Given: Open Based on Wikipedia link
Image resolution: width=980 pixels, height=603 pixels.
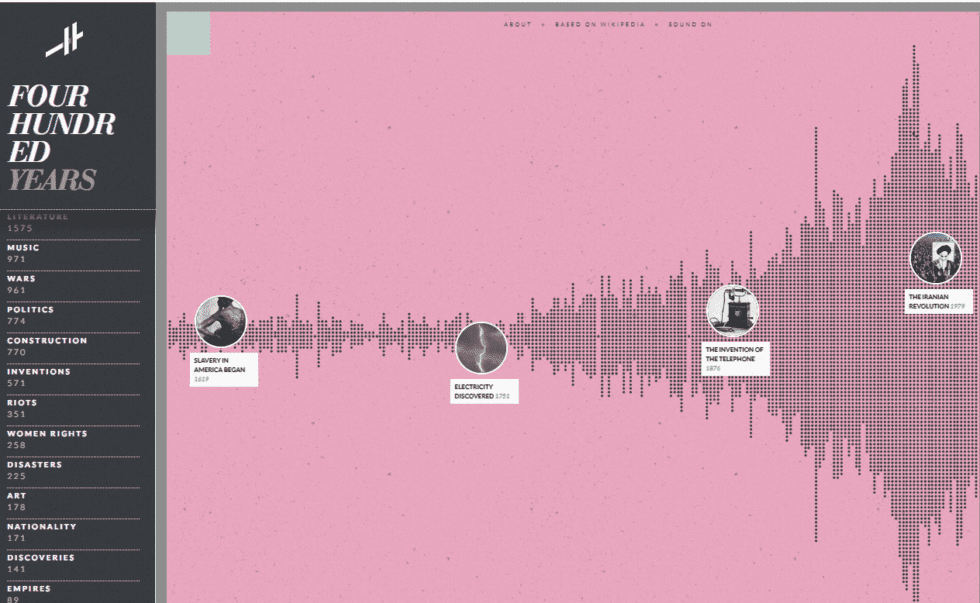Looking at the screenshot, I should coord(599,24).
